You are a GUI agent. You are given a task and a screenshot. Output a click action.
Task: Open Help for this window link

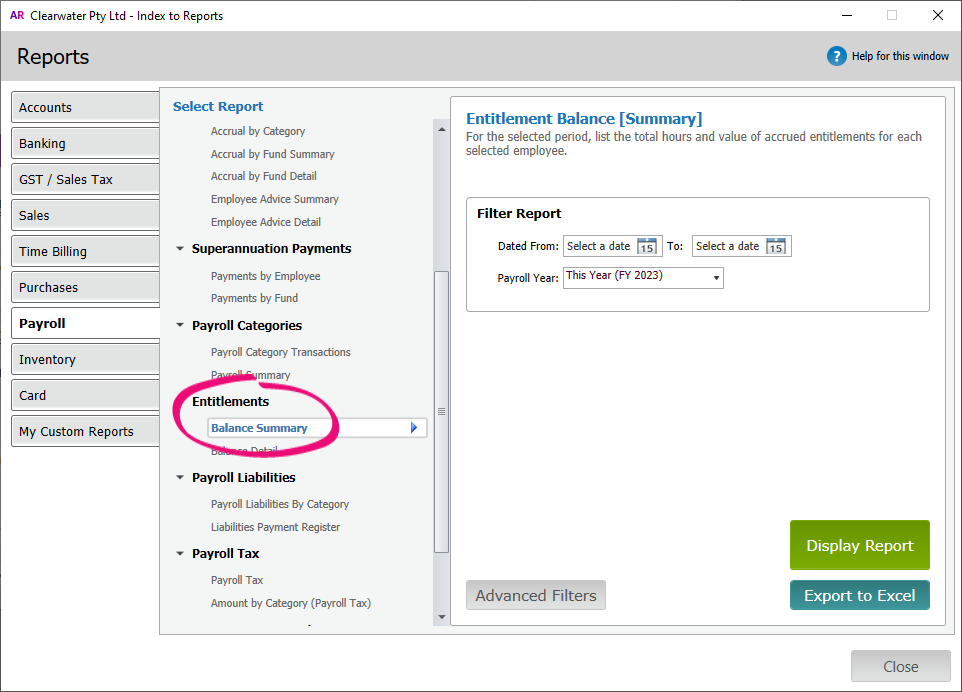[900, 56]
